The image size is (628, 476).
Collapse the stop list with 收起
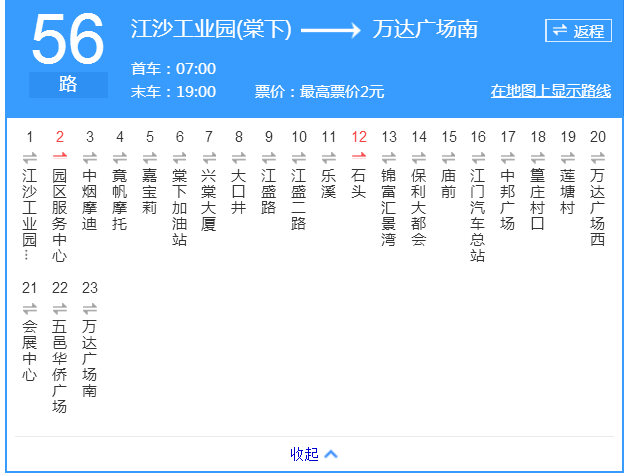(314, 454)
